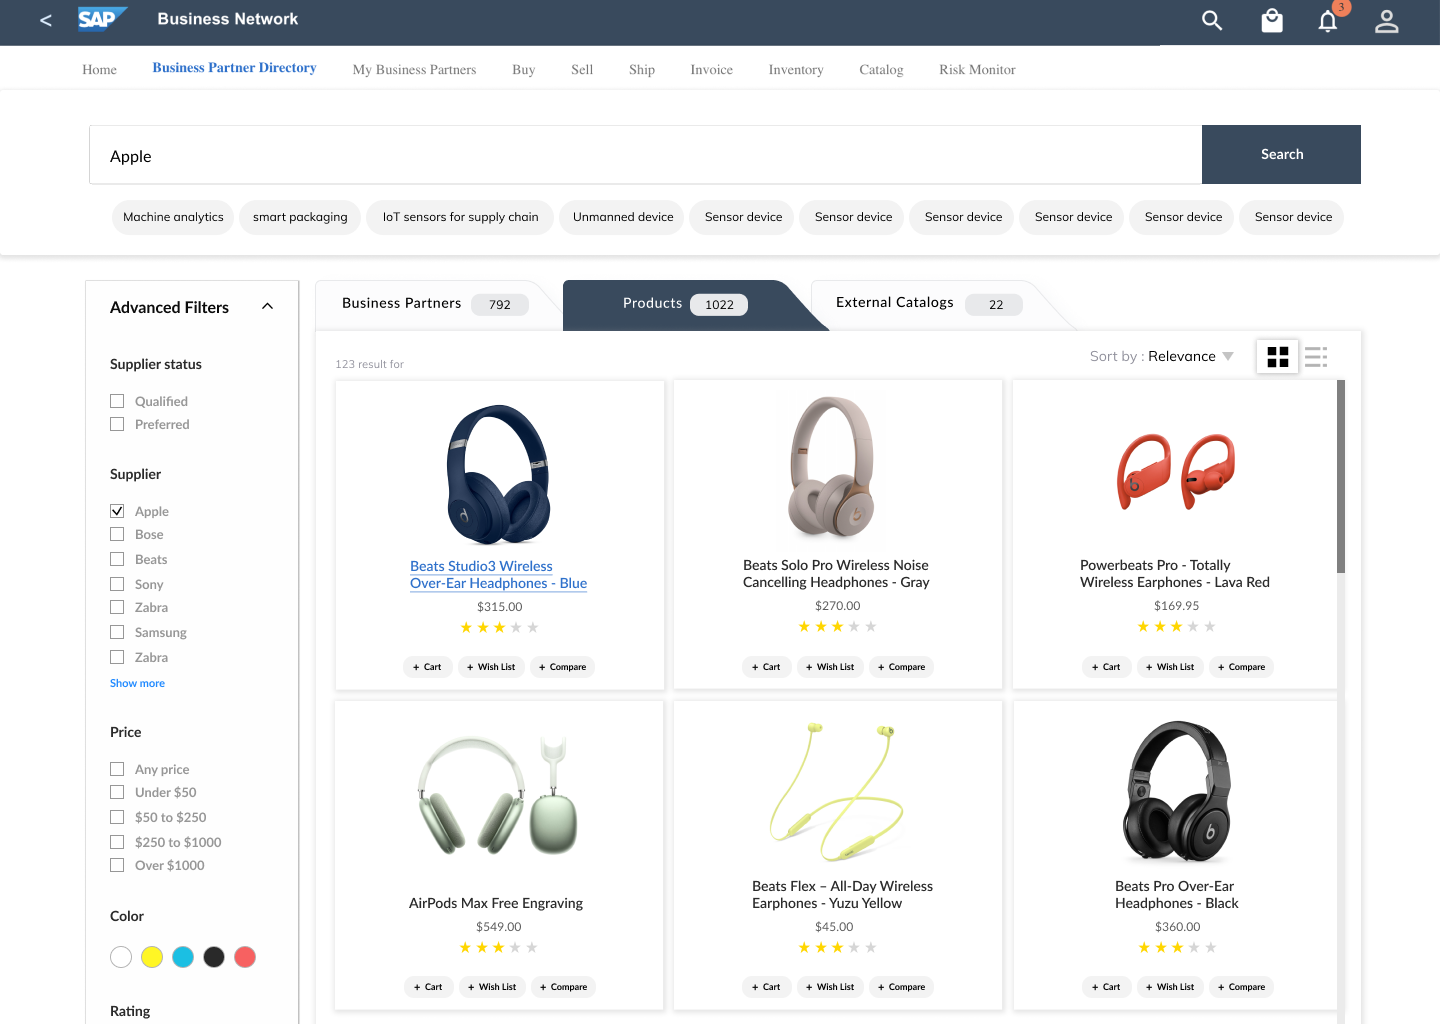1440x1024 pixels.
Task: Check the Sony supplier filter
Action: click(x=117, y=584)
